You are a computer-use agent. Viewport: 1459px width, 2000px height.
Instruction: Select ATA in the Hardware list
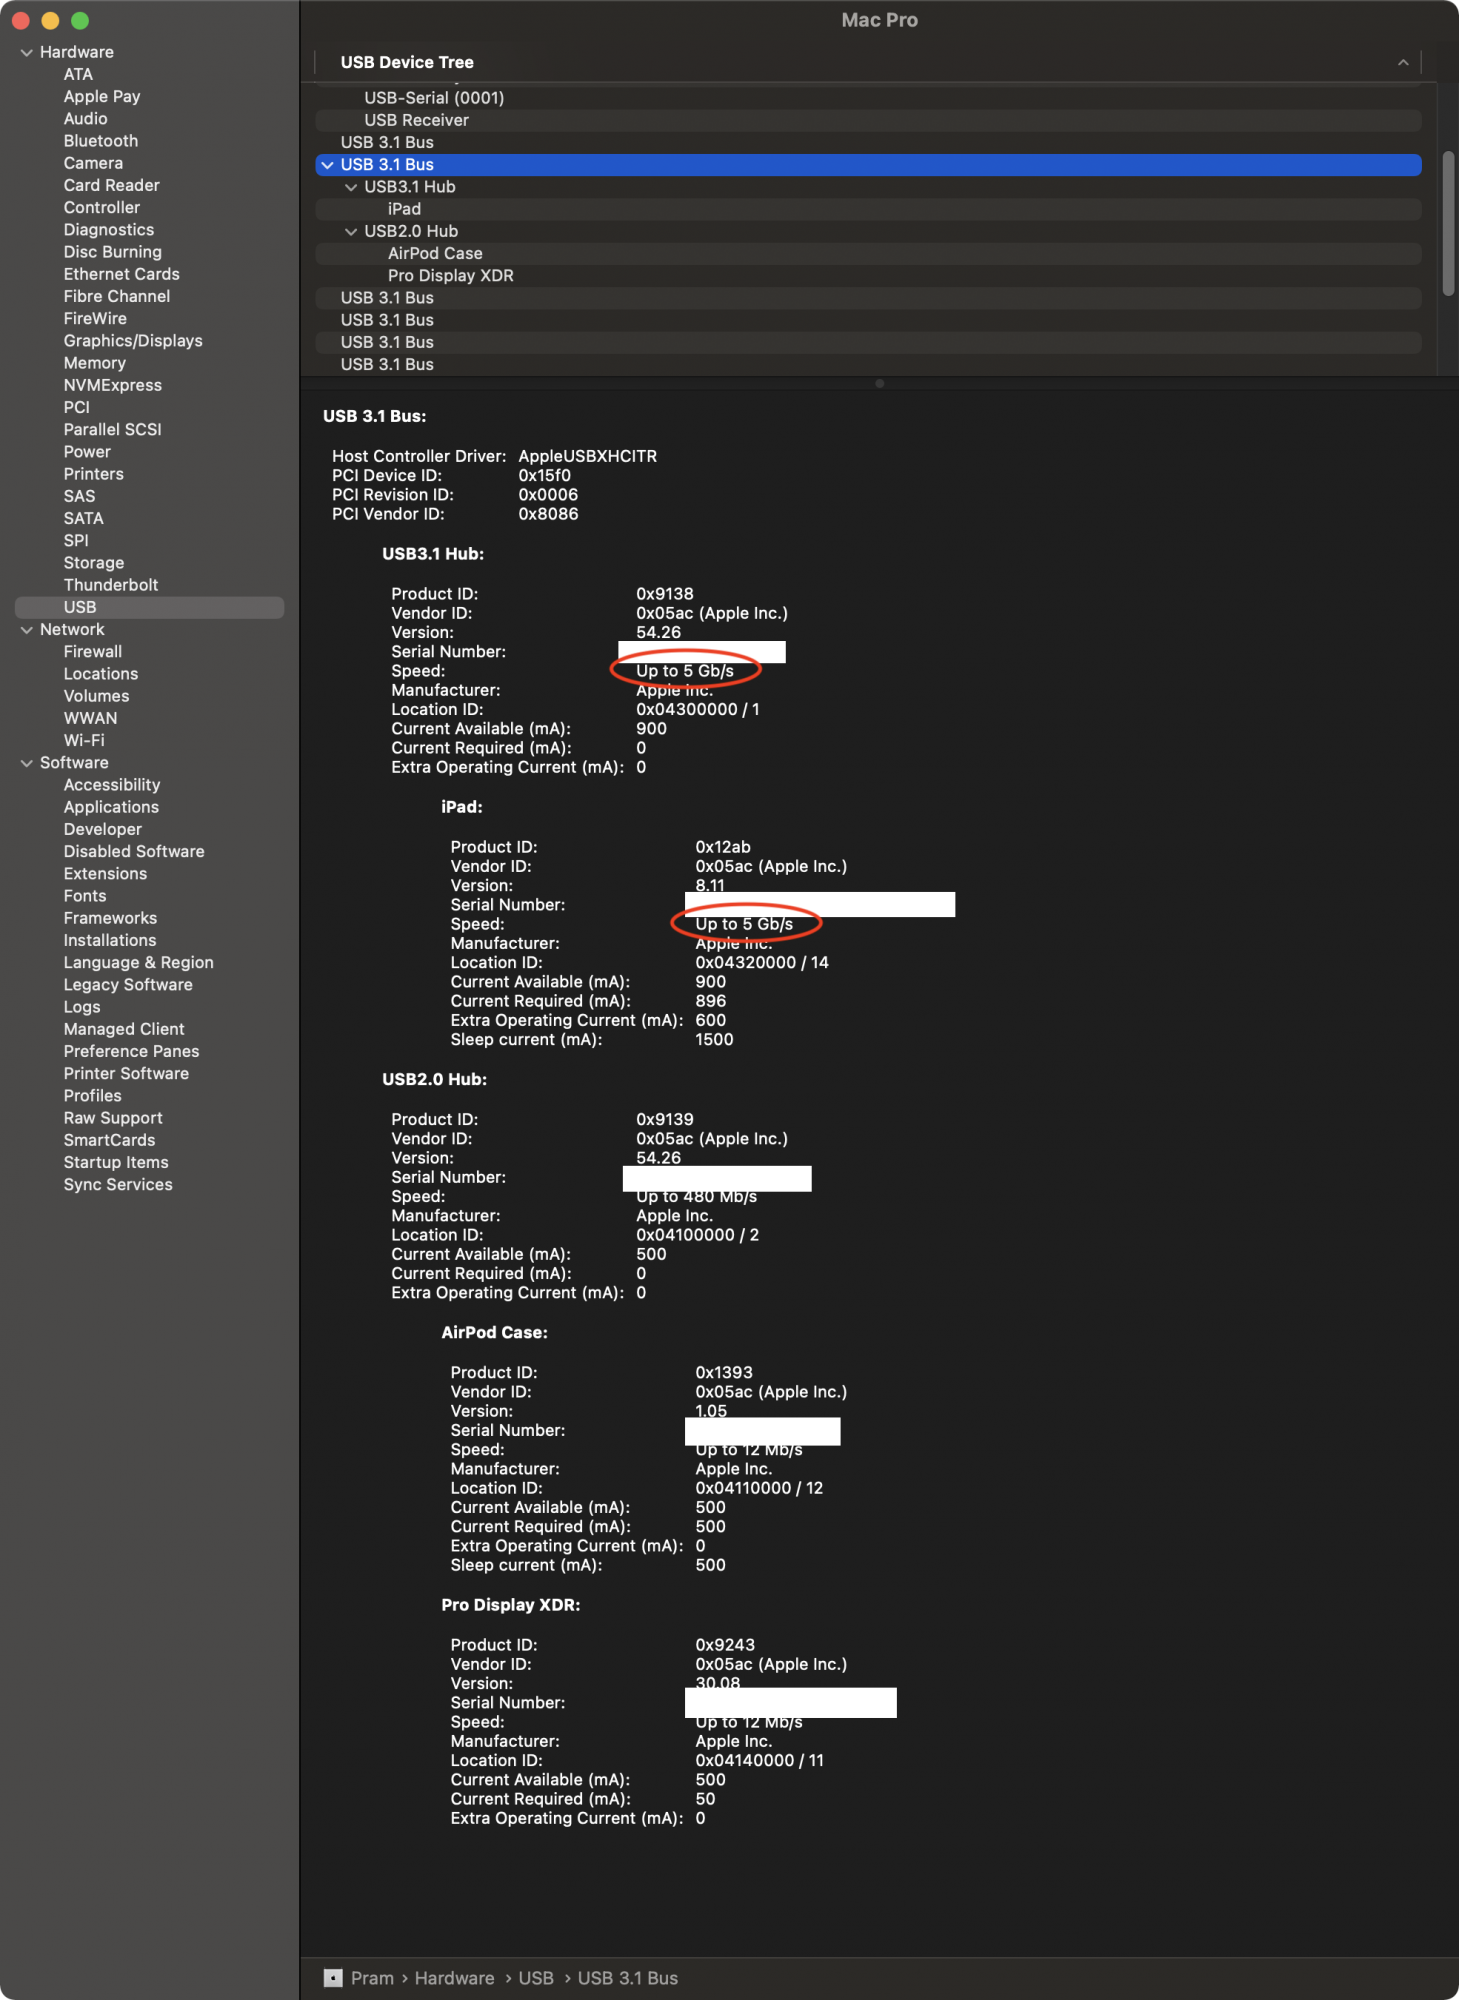[x=78, y=74]
